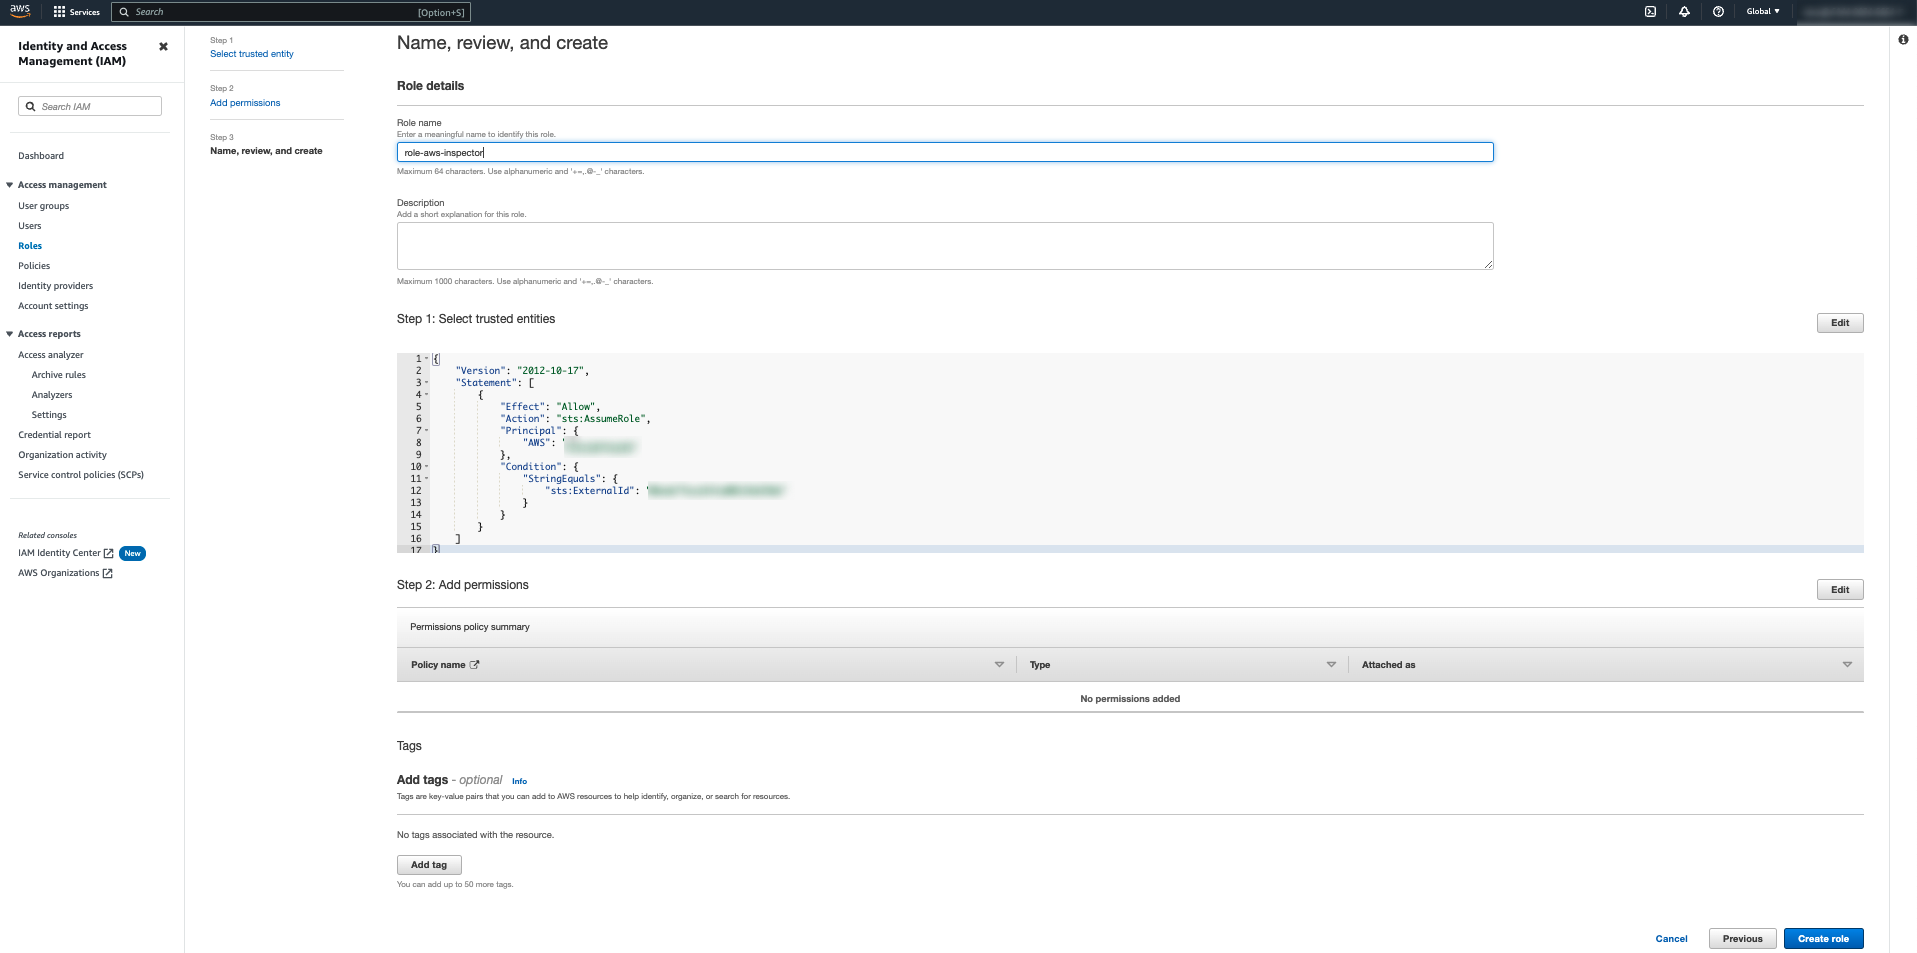Screen dimensions: 1917x953
Task: Open Account settings in the sidebar
Action: point(53,306)
